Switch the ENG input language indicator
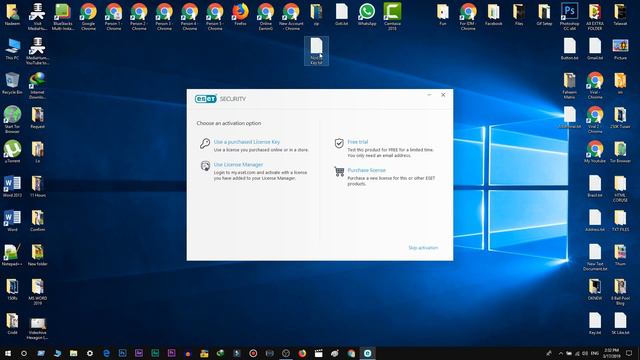 [595, 353]
